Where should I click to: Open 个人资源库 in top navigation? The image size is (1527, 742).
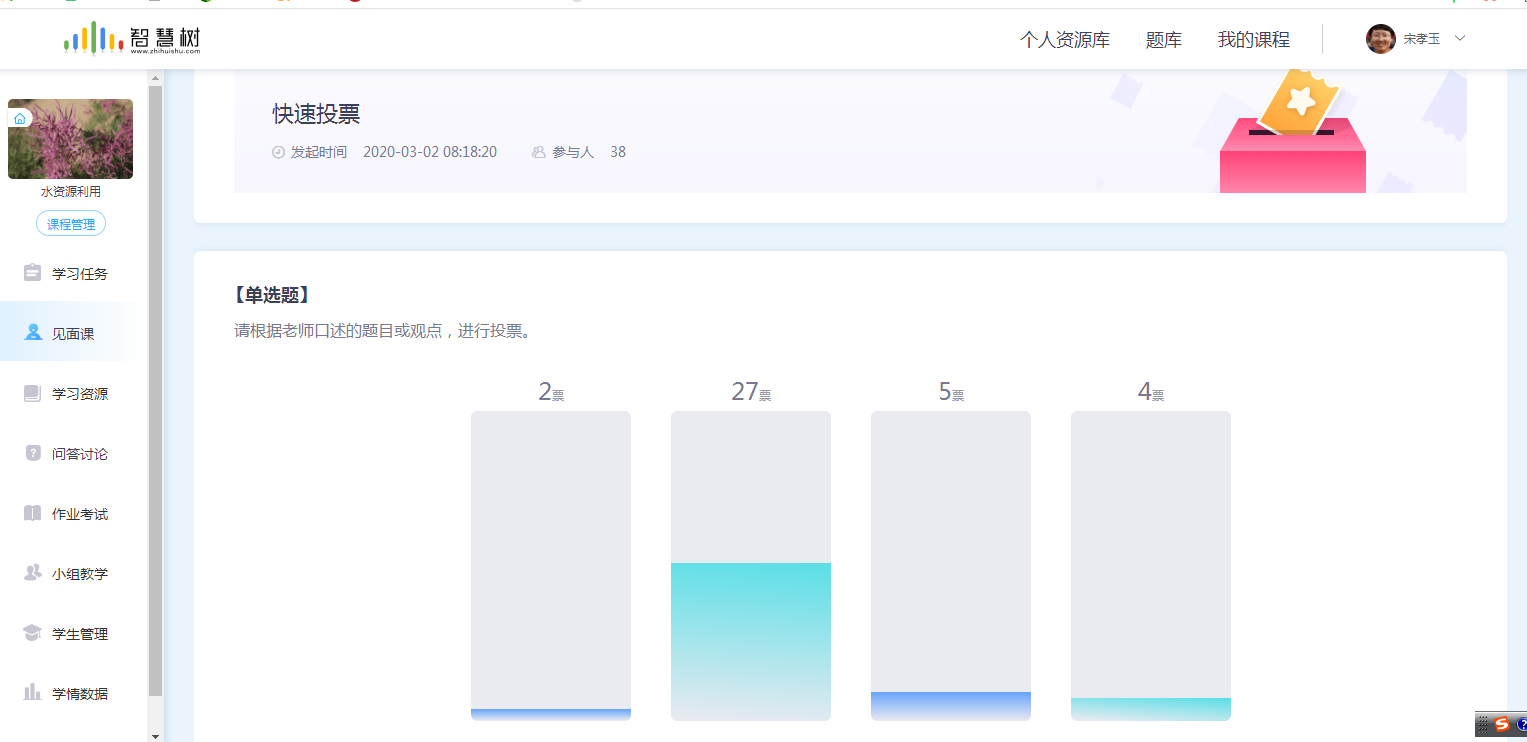(x=1064, y=40)
